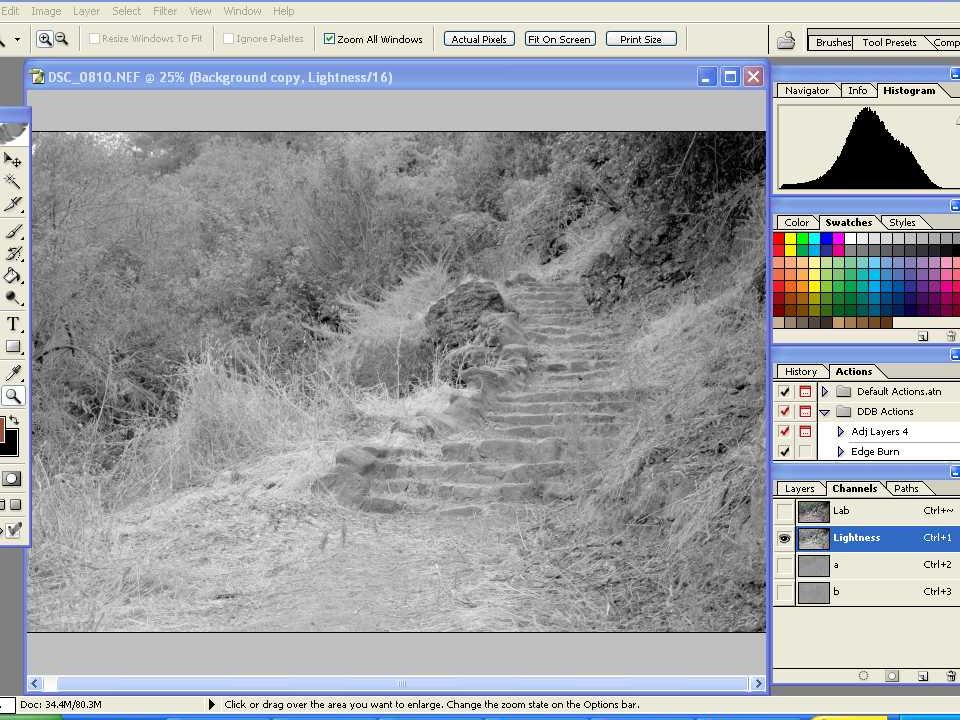Select the Lab composite channel thumbnail
Image resolution: width=960 pixels, height=720 pixels.
[813, 511]
